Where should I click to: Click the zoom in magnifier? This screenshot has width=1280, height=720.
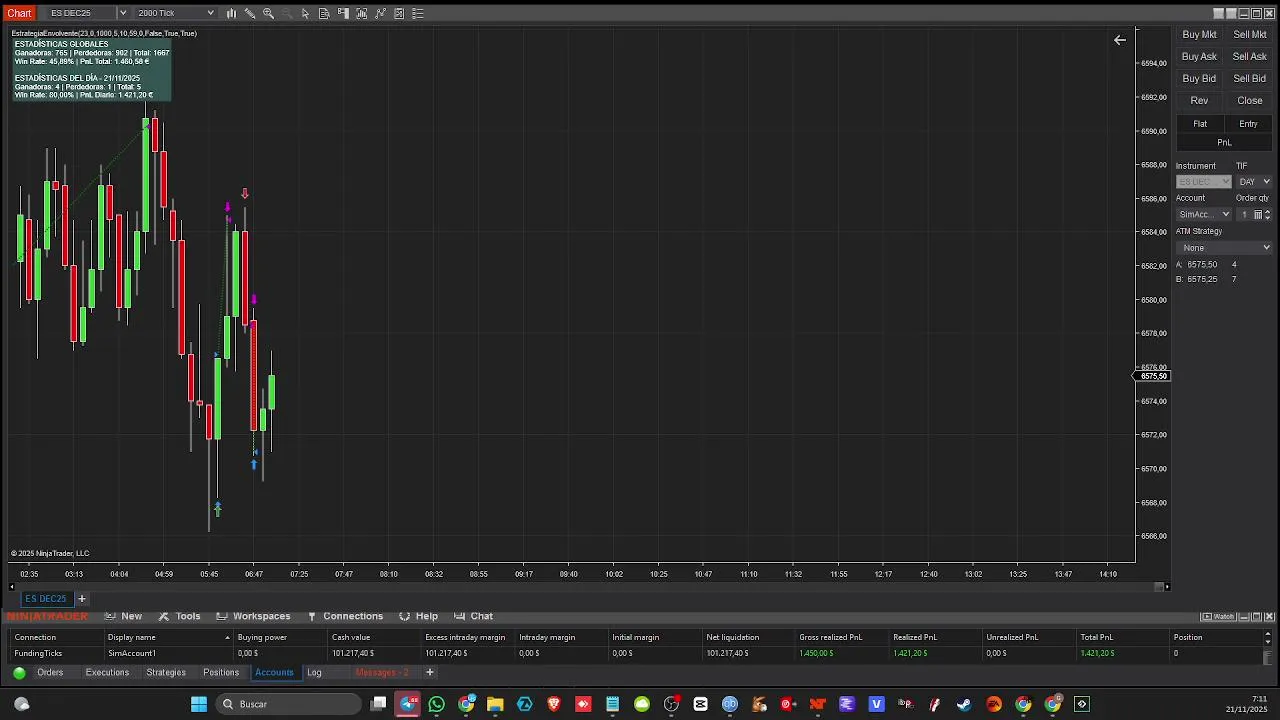(268, 13)
